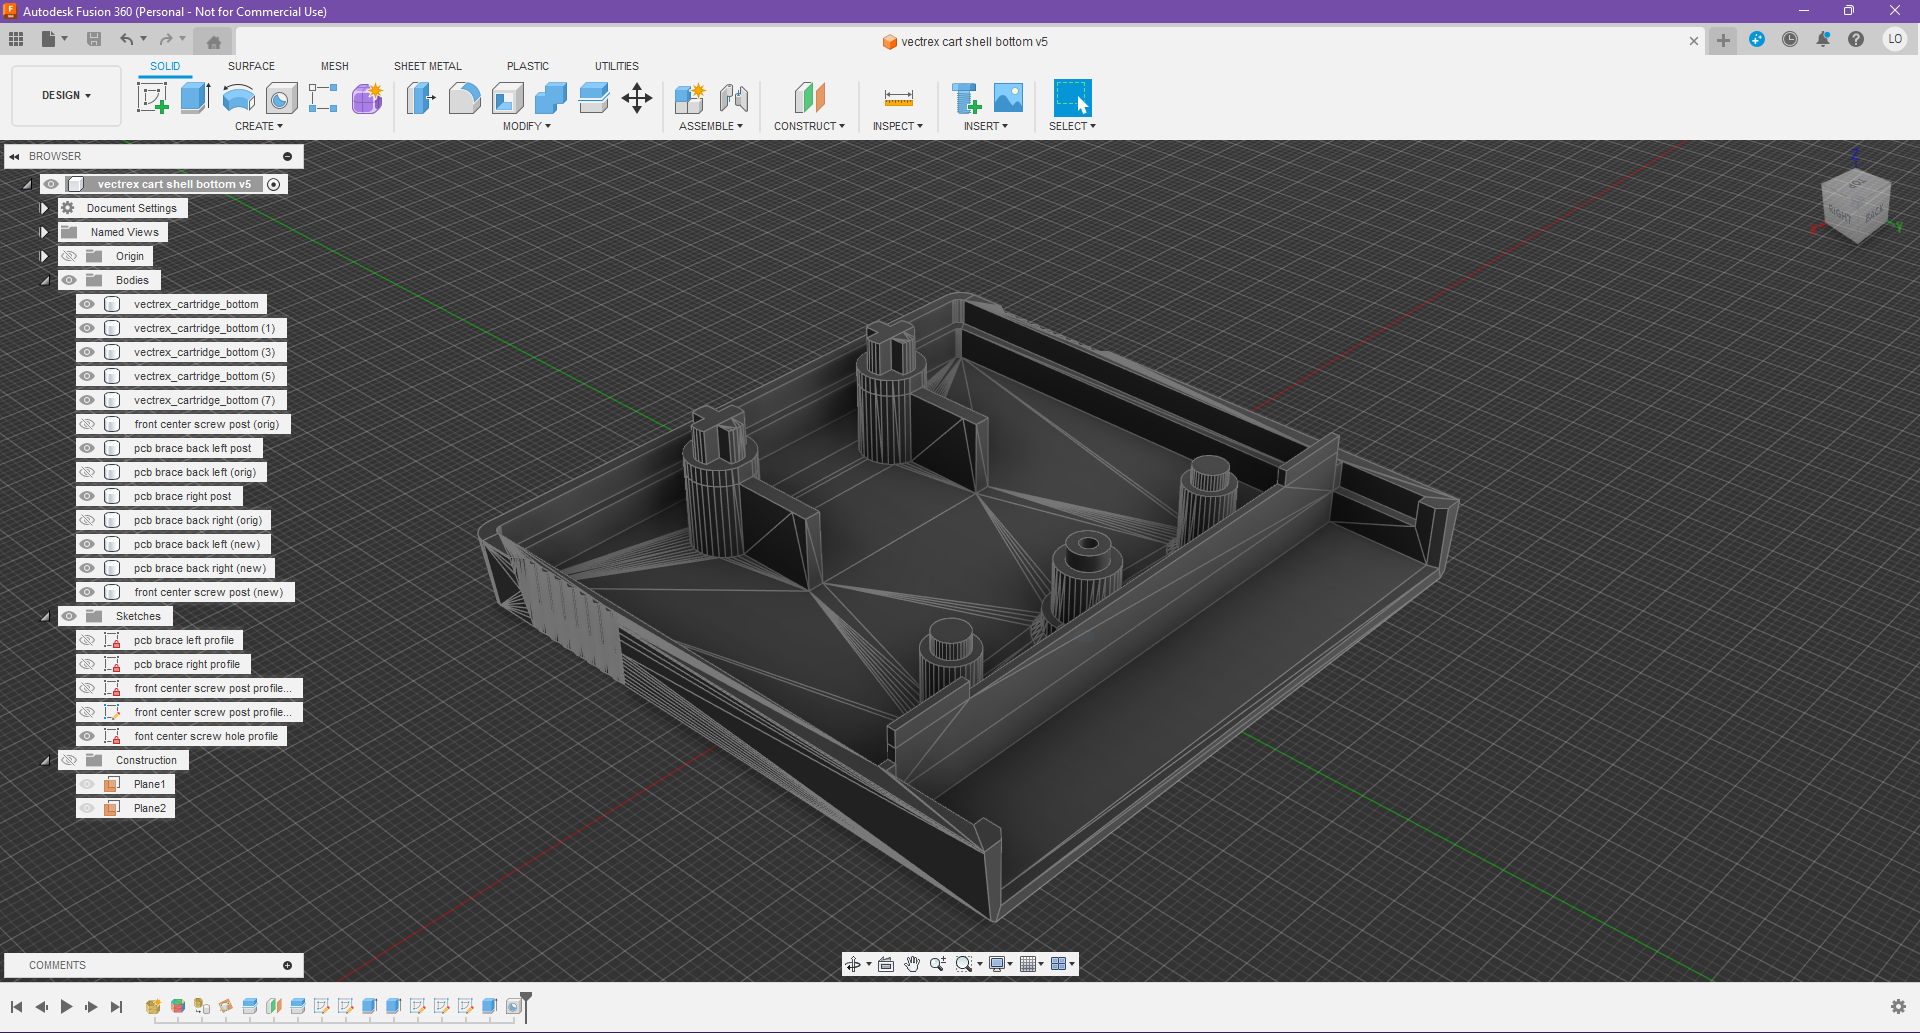Click the Extrude tool icon
This screenshot has height=1033, width=1920.
click(195, 98)
